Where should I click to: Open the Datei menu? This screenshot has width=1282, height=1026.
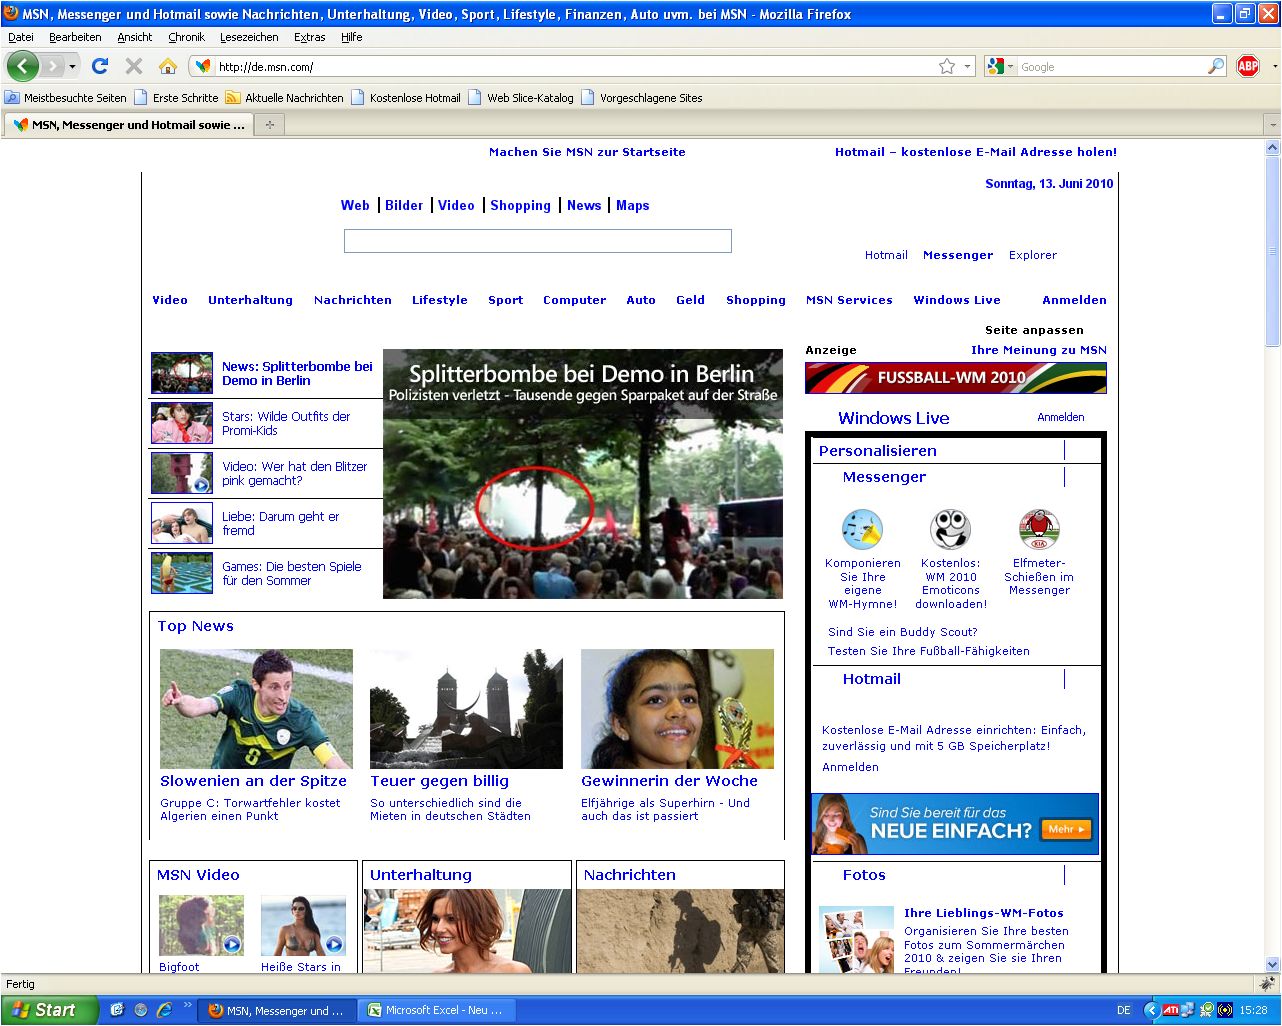[x=21, y=37]
